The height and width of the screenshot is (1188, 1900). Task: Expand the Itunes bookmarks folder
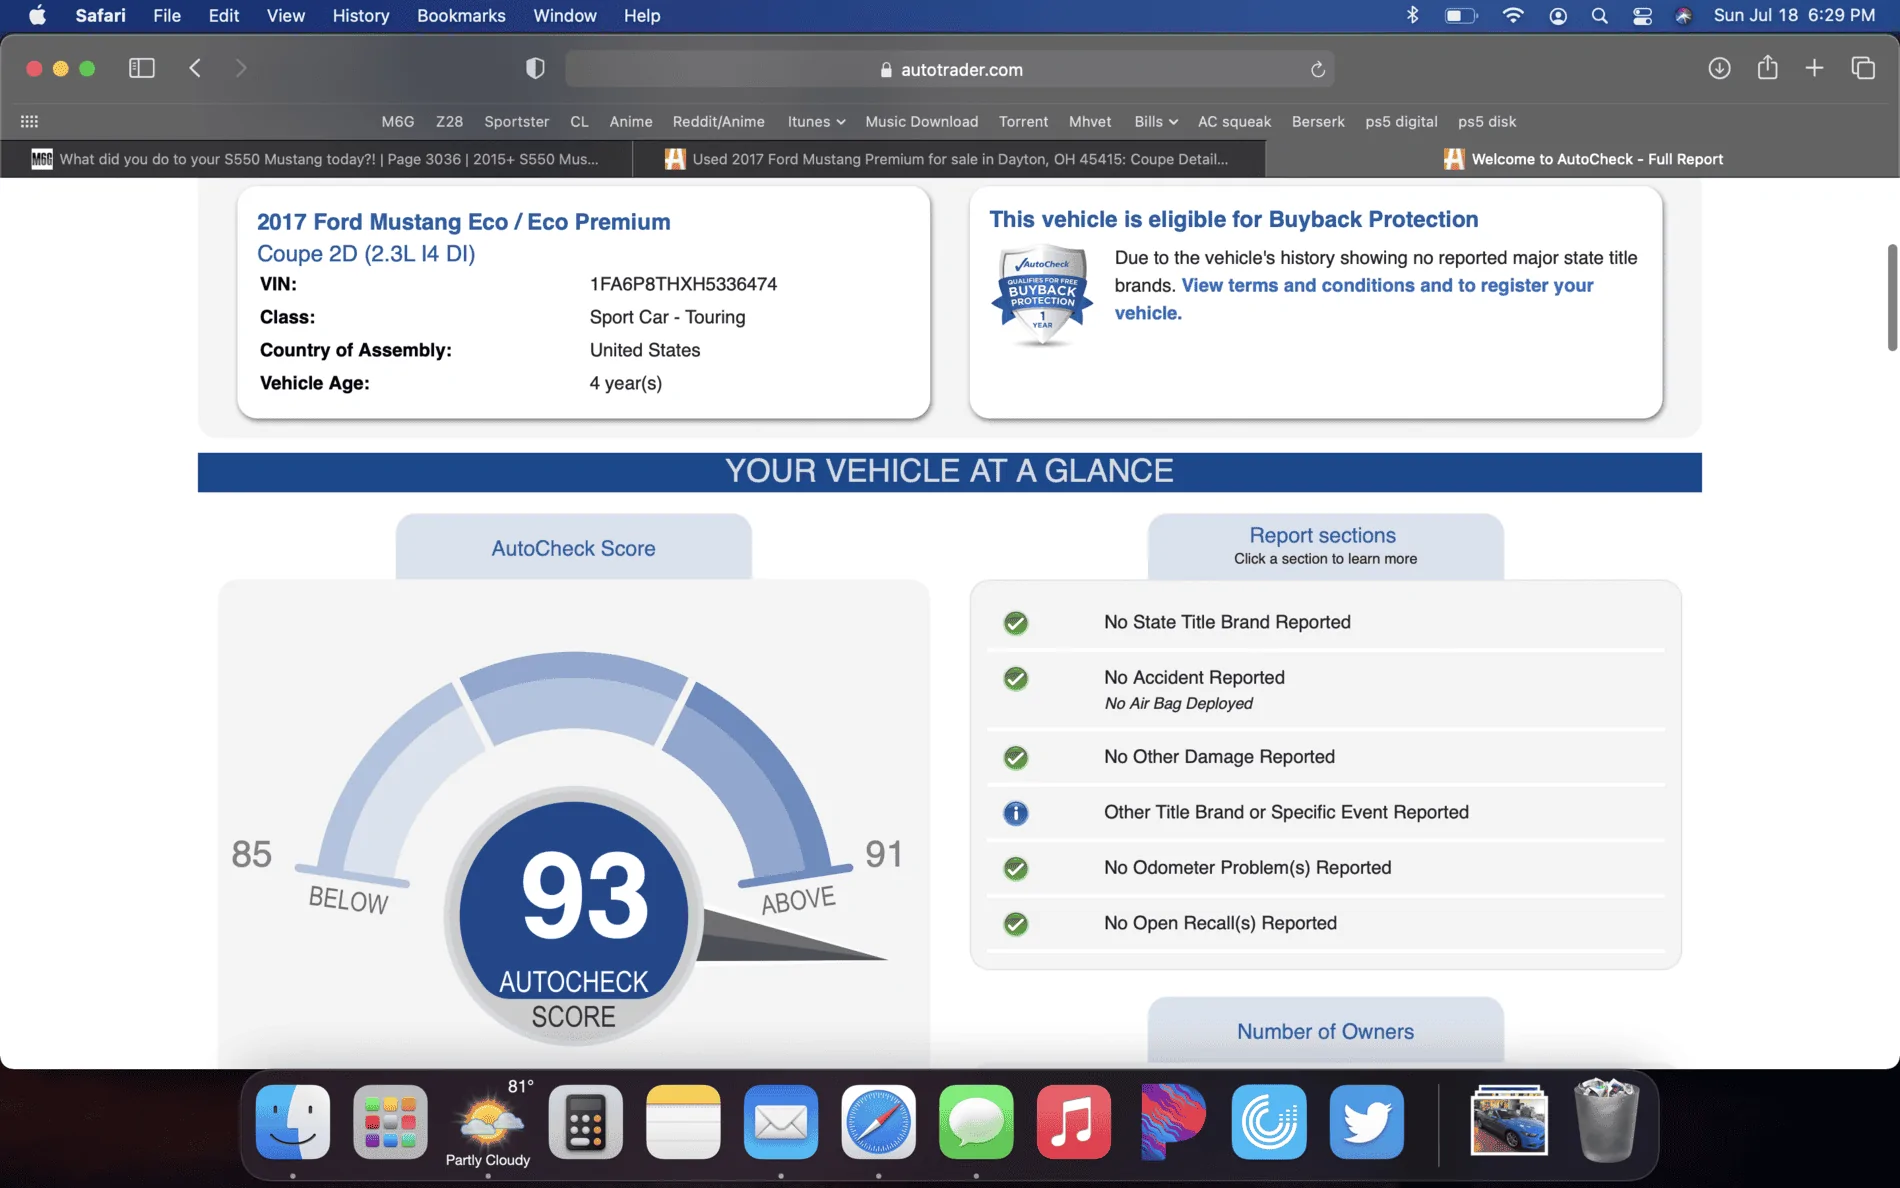coord(816,121)
